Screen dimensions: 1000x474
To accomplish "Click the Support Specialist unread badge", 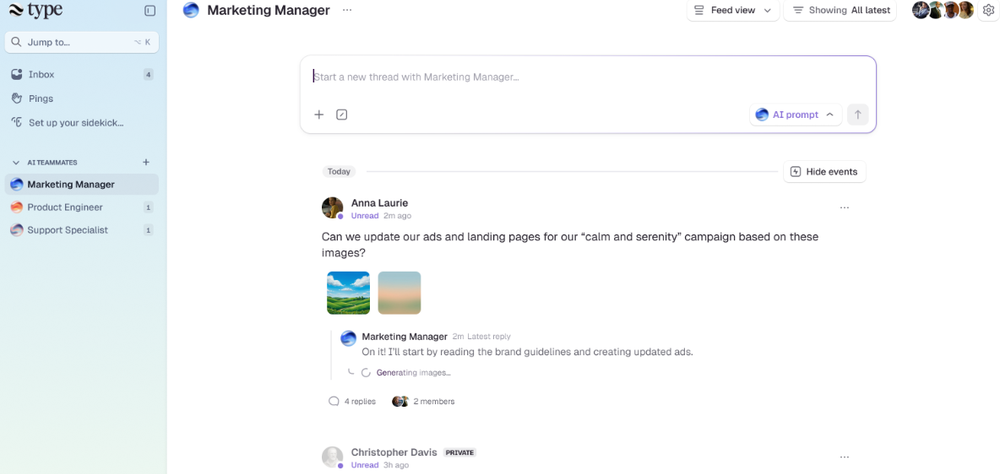I will coord(149,230).
